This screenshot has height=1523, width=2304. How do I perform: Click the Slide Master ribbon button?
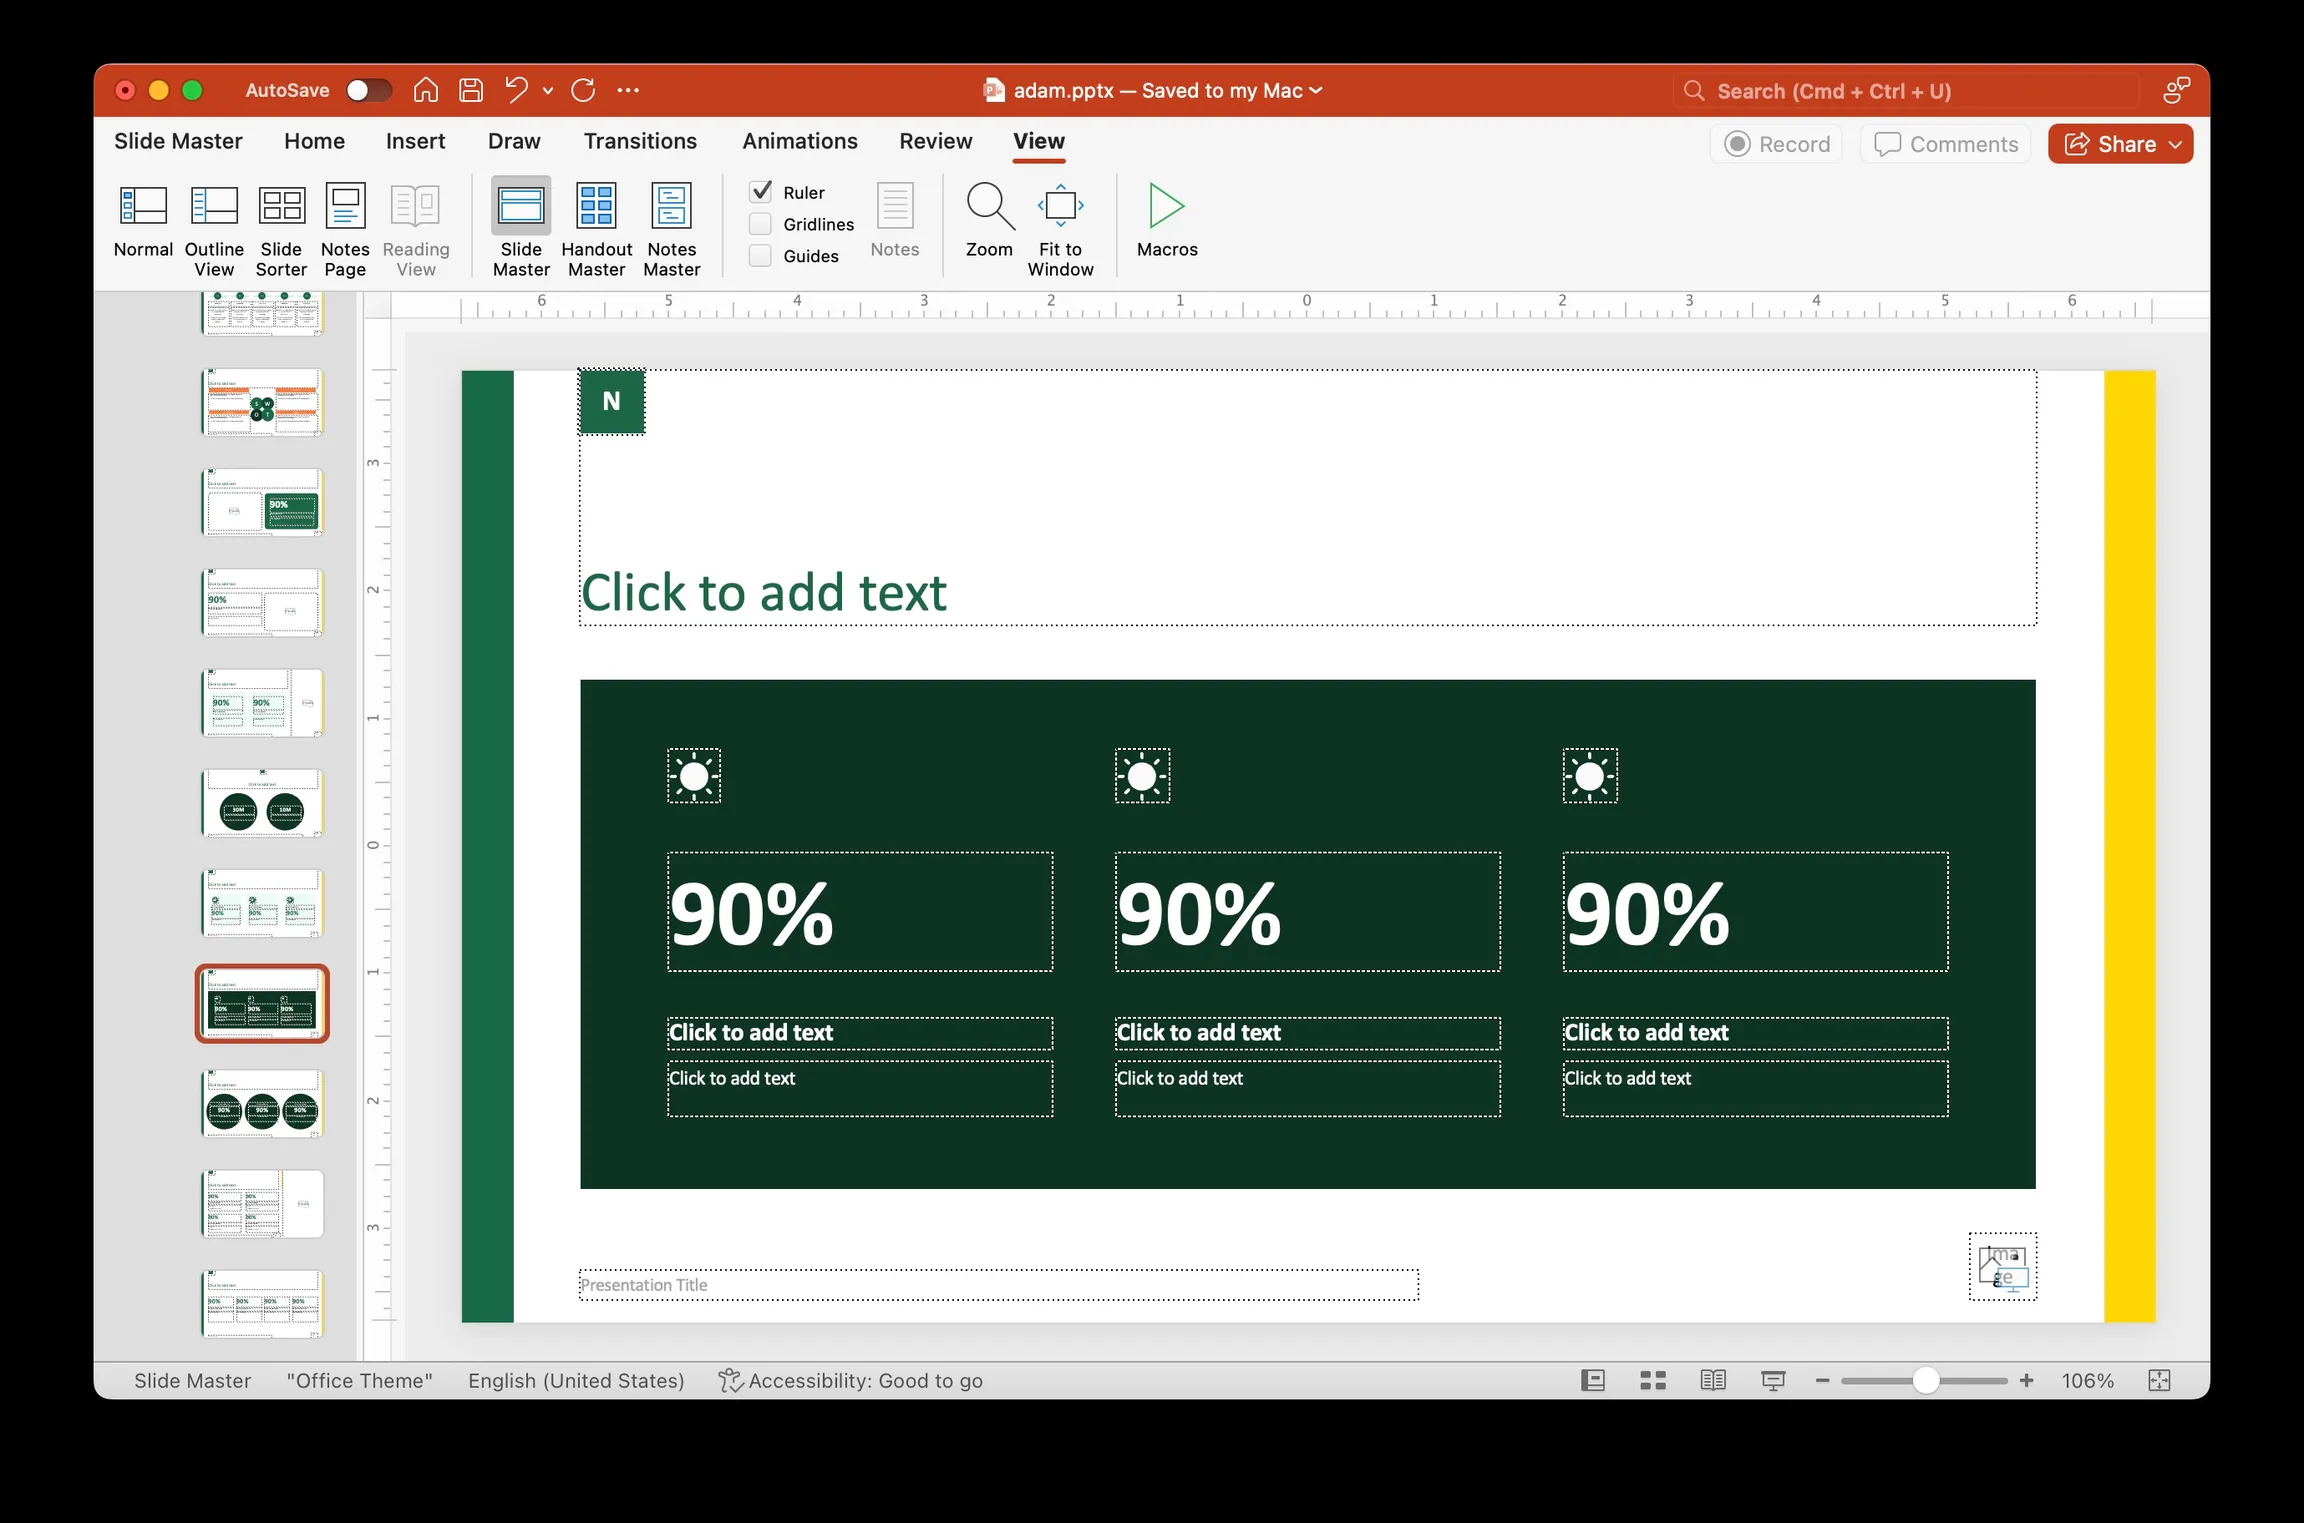tap(521, 228)
